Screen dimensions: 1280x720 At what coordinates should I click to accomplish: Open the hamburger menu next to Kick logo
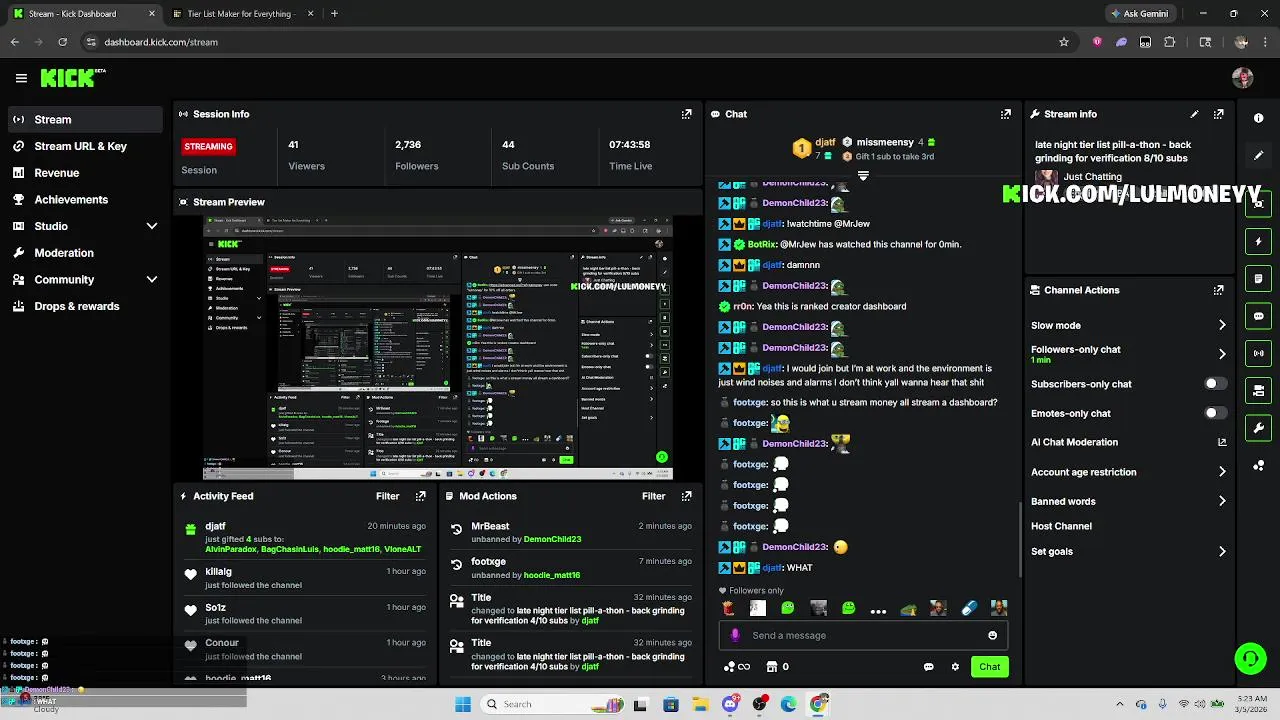coord(21,78)
